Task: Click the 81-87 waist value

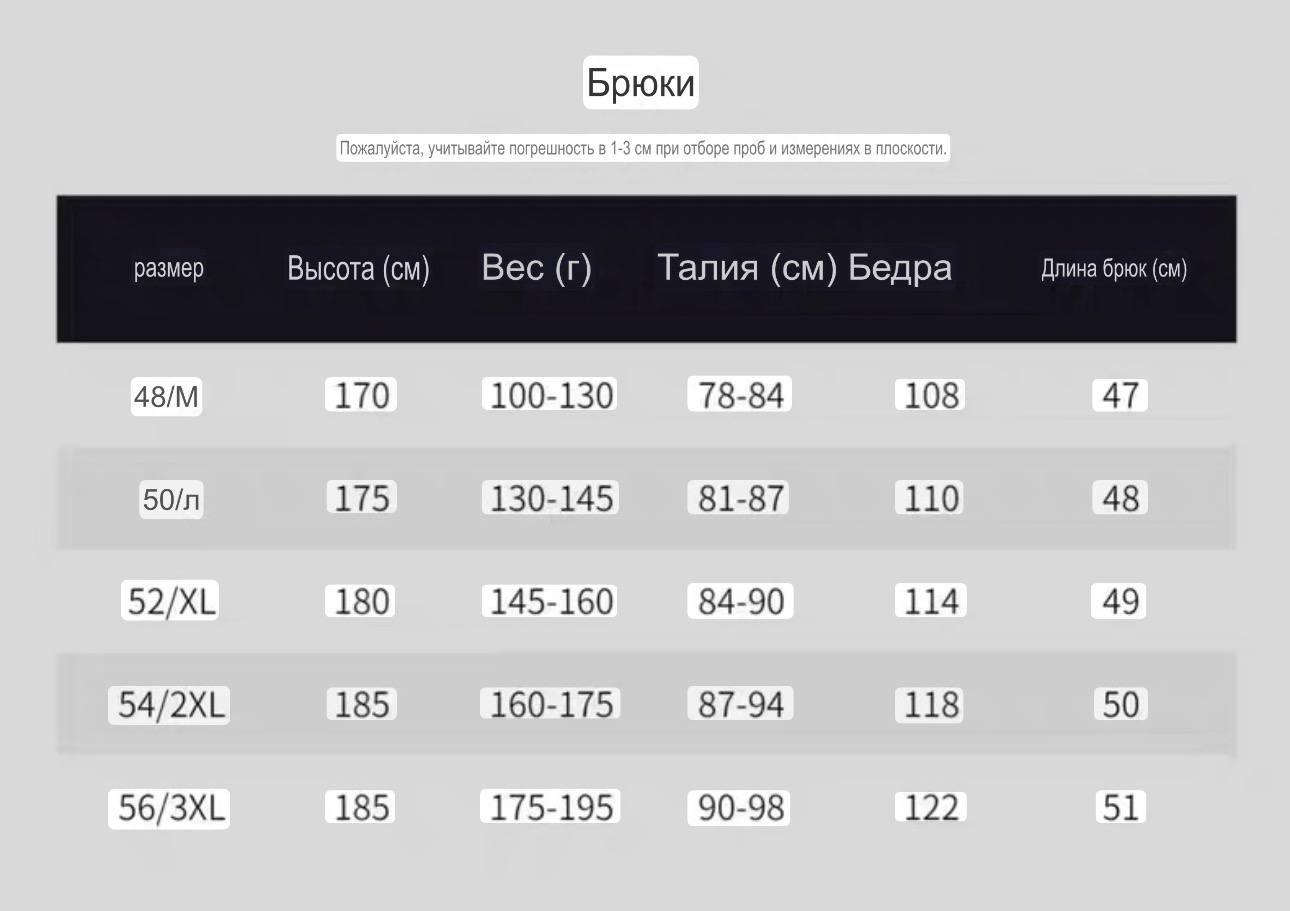Action: pyautogui.click(x=739, y=498)
